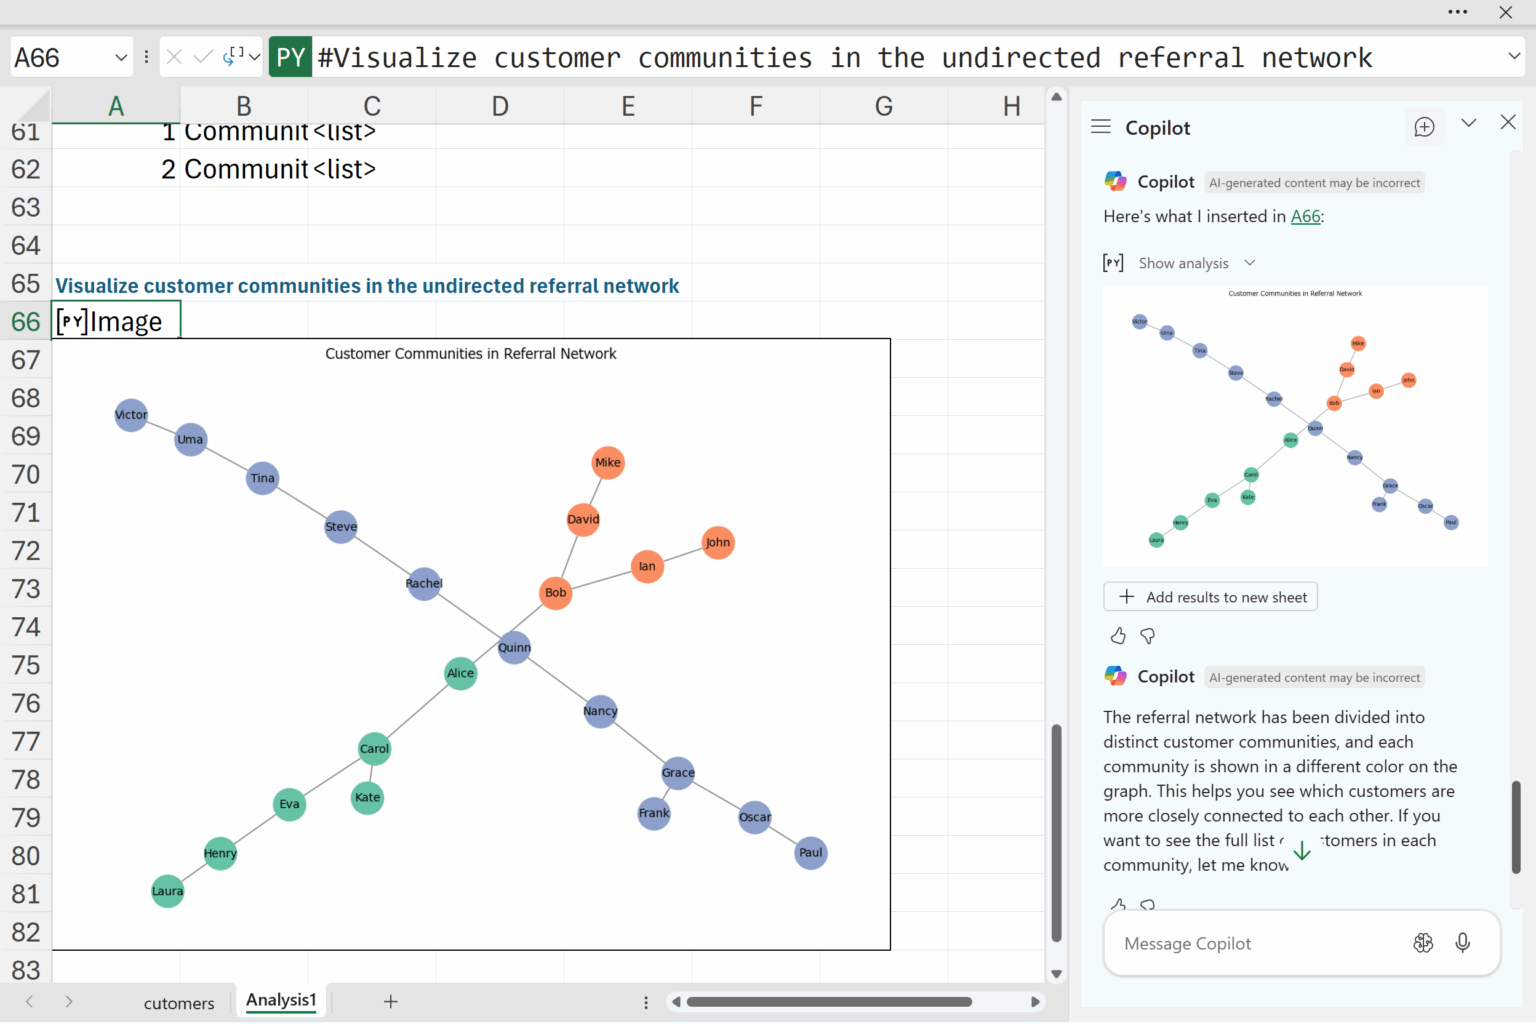Open the three-dot menu at top right
This screenshot has height=1024, width=1536.
coord(1457,12)
